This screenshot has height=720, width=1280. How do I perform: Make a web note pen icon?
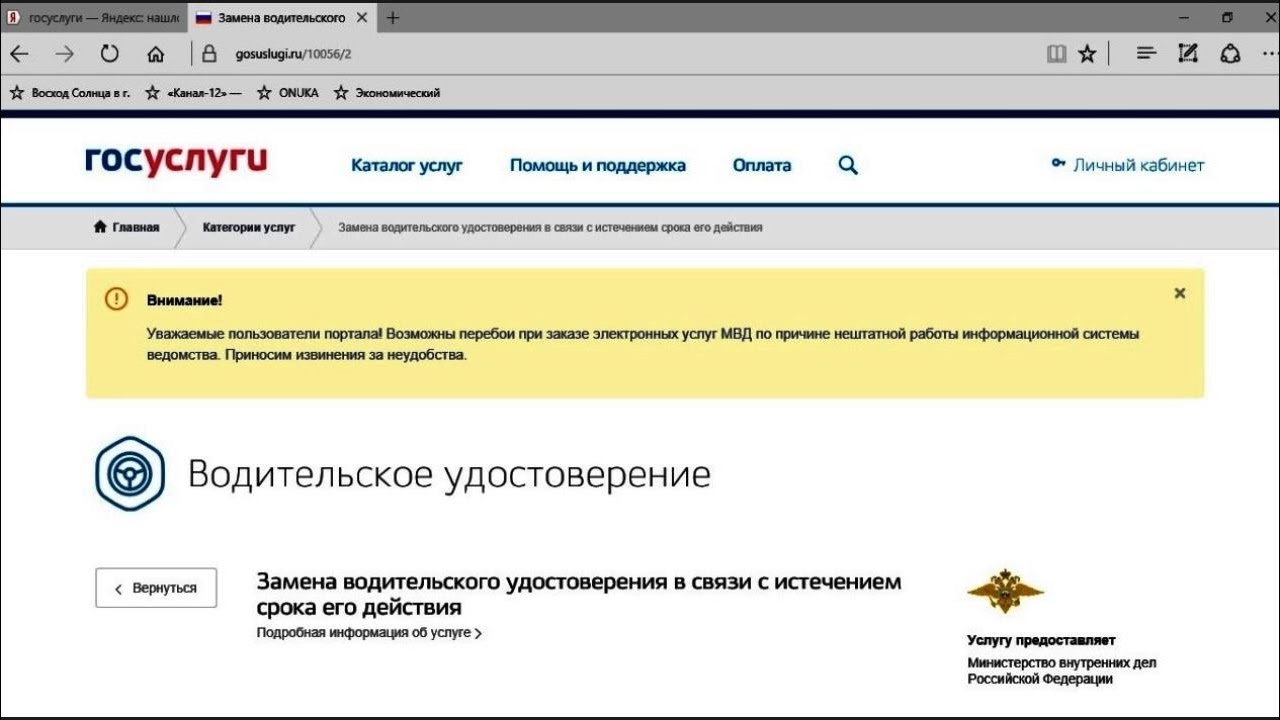pyautogui.click(x=1188, y=54)
